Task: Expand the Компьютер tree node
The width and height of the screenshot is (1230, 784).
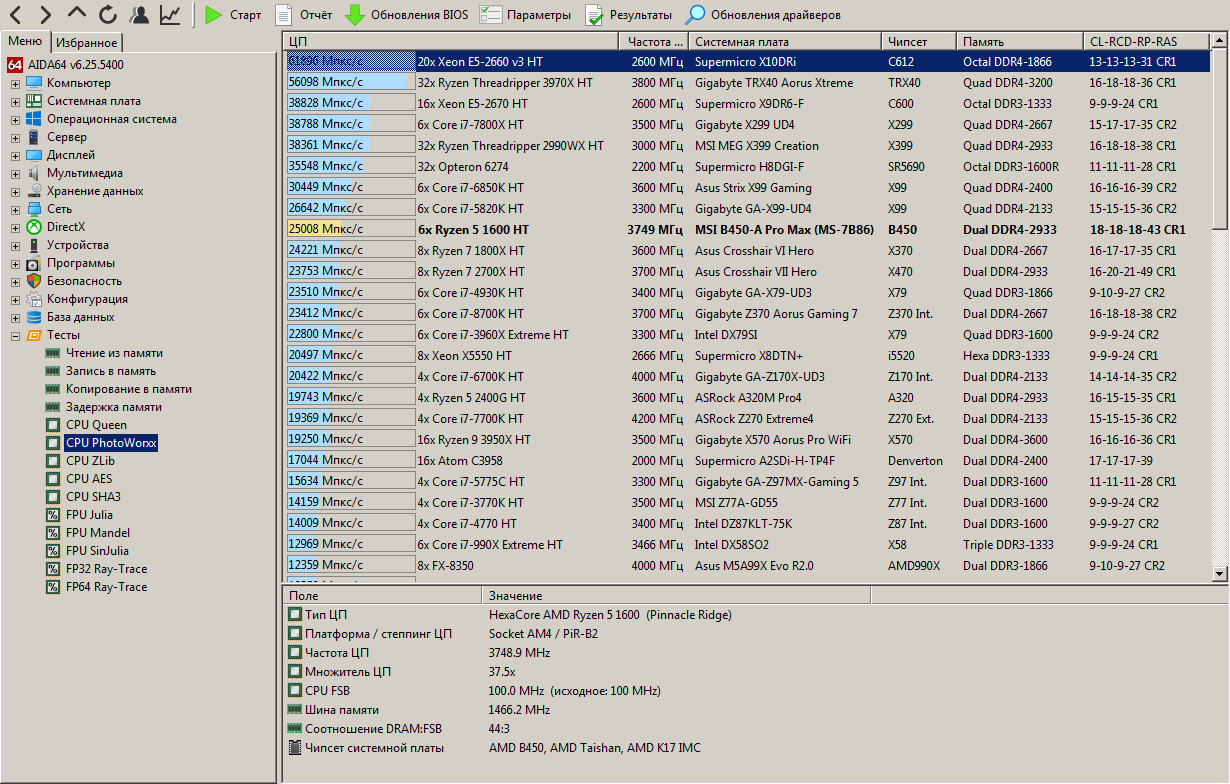Action: pyautogui.click(x=15, y=83)
